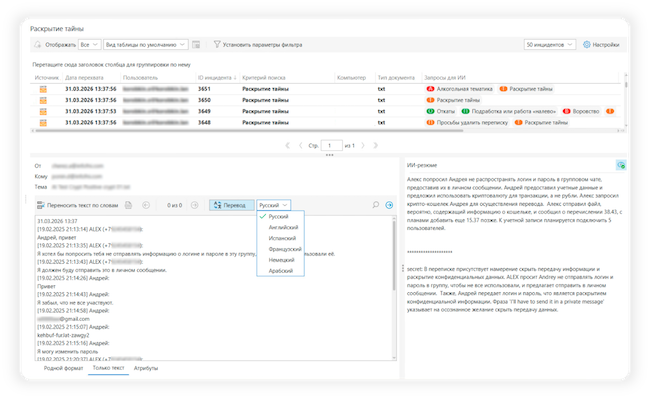Viewport: 650px width, 398px height.
Task: Open the 50 инцидентов dropdown
Action: [550, 44]
